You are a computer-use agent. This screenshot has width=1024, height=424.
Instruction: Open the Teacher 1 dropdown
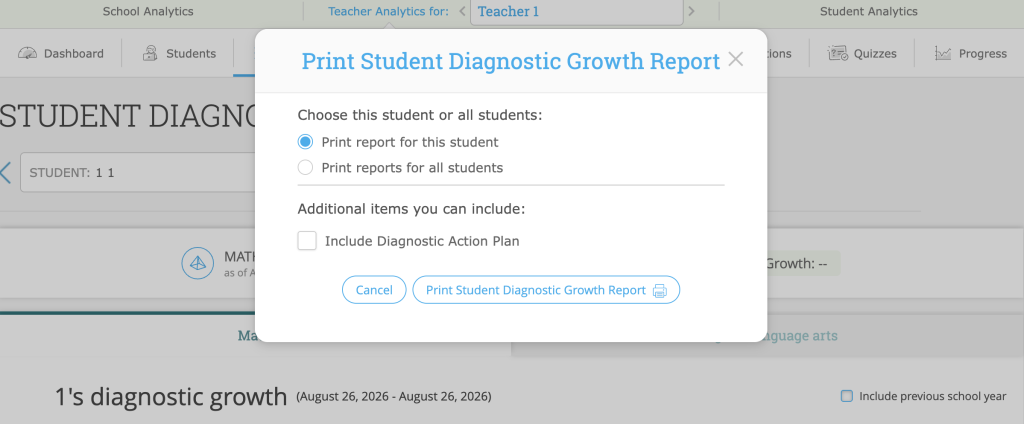click(x=577, y=12)
